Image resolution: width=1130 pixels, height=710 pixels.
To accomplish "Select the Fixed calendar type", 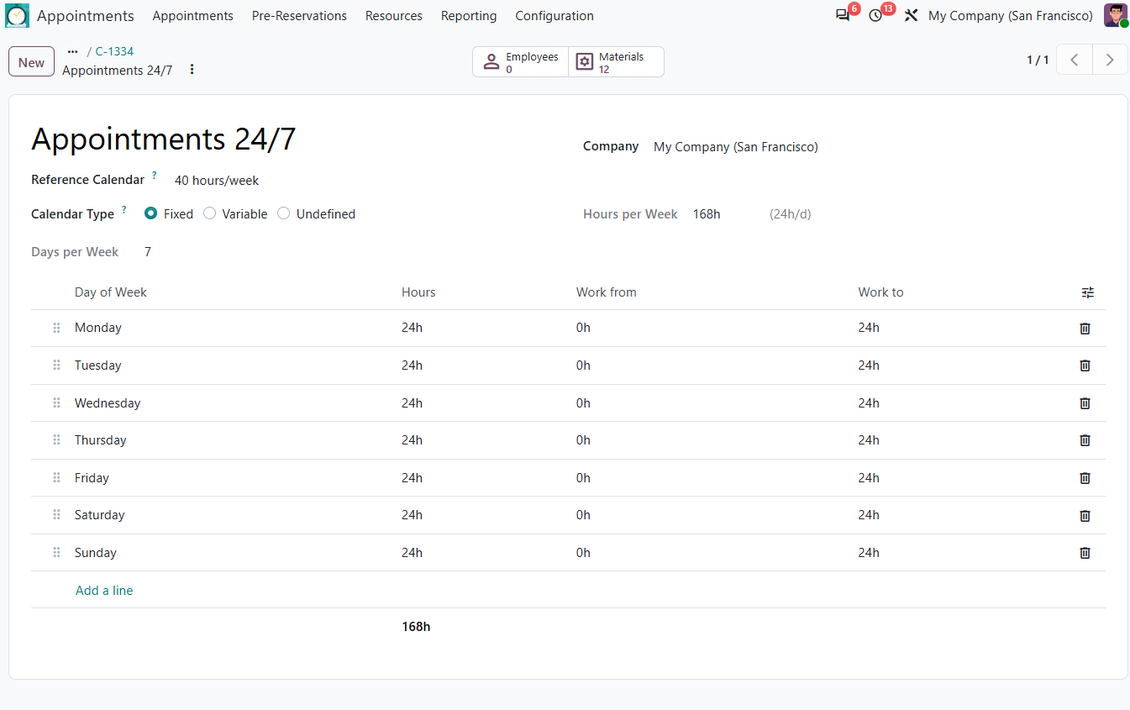I will coord(151,213).
